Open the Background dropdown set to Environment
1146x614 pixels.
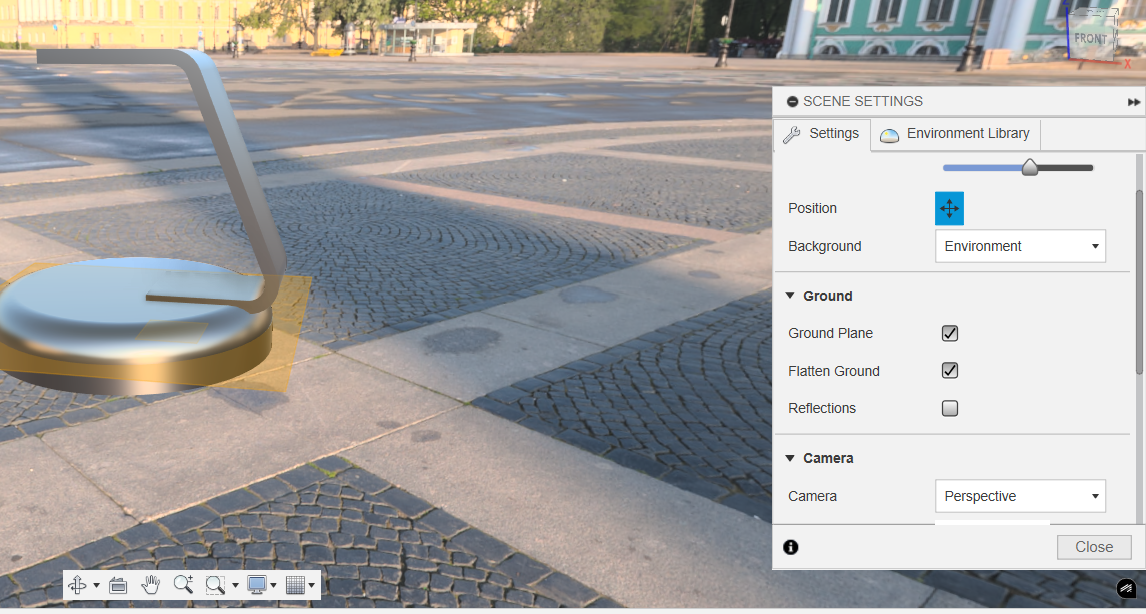click(1020, 246)
